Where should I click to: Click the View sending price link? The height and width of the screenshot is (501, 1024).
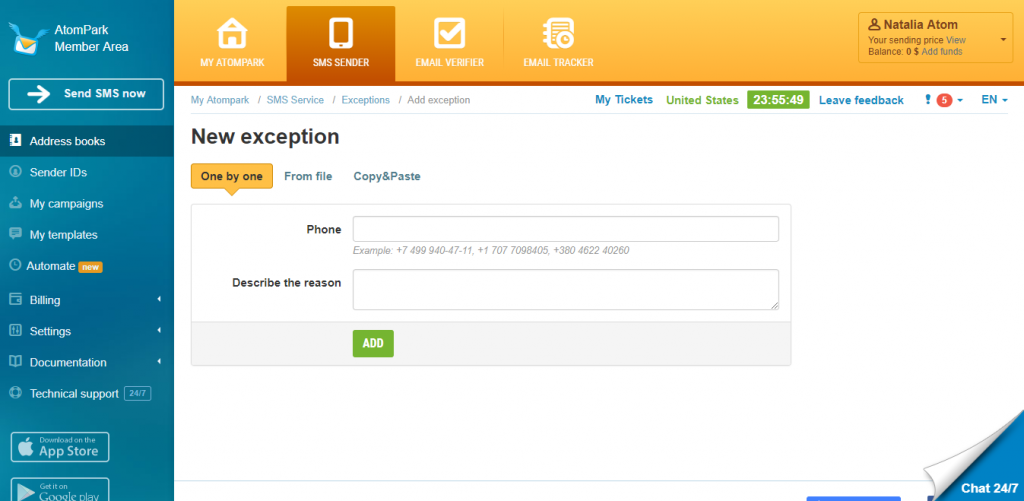[x=956, y=40]
